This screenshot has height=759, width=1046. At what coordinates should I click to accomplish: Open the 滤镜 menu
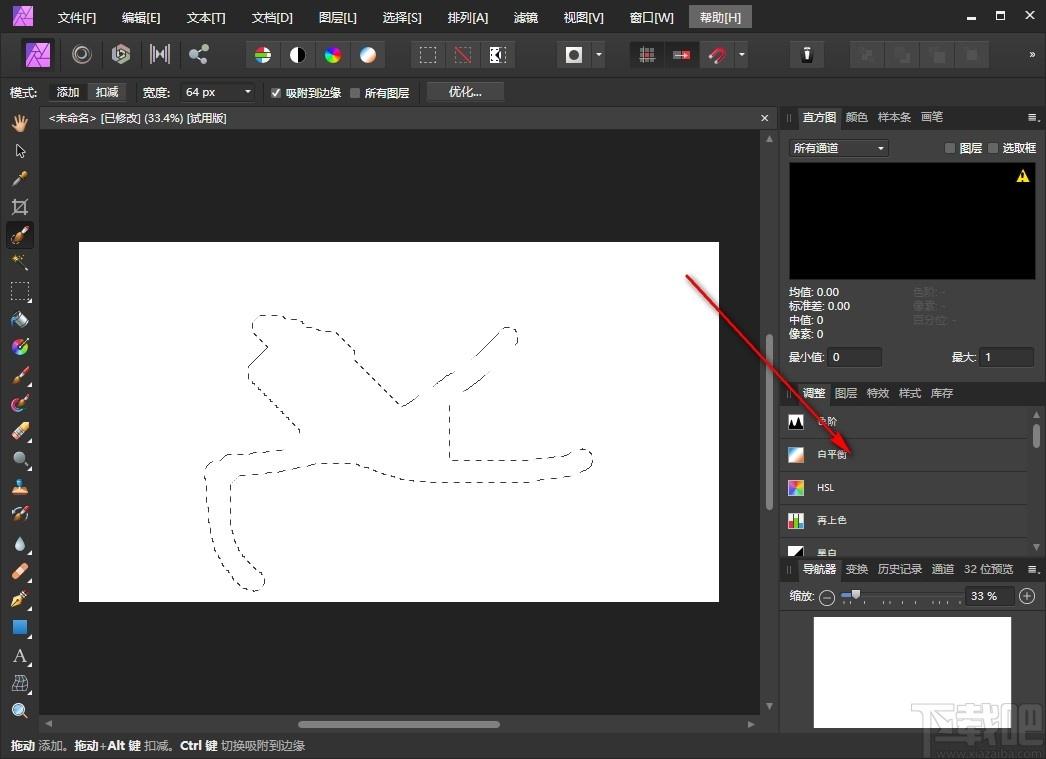[526, 17]
